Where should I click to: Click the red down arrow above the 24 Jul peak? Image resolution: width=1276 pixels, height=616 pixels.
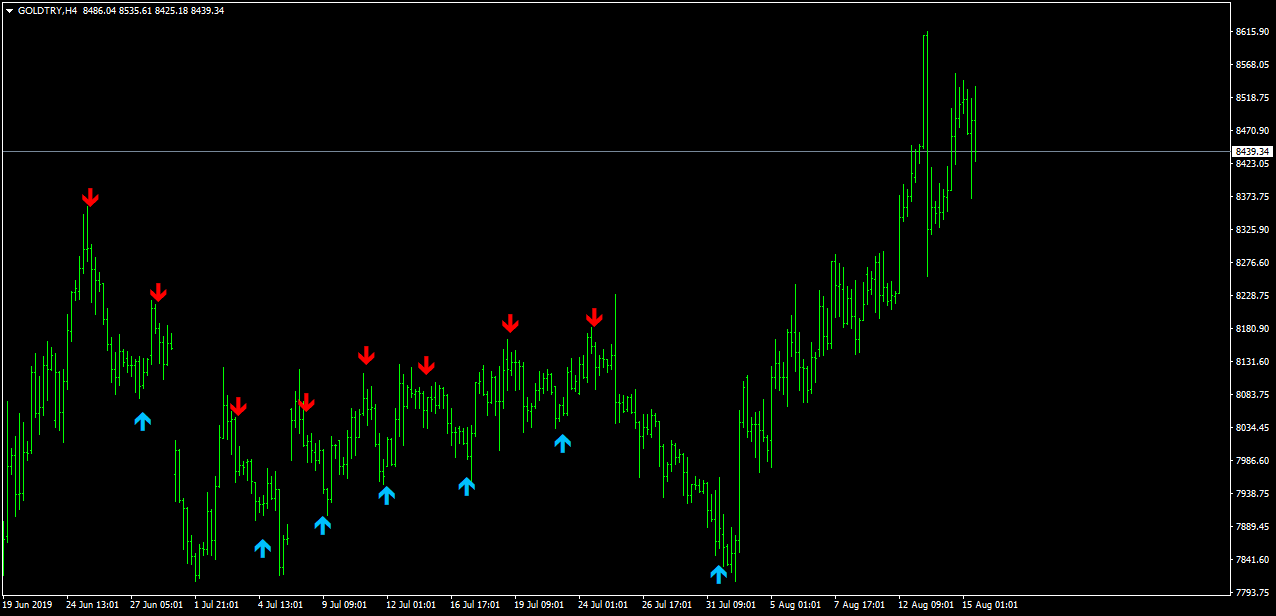tap(594, 317)
